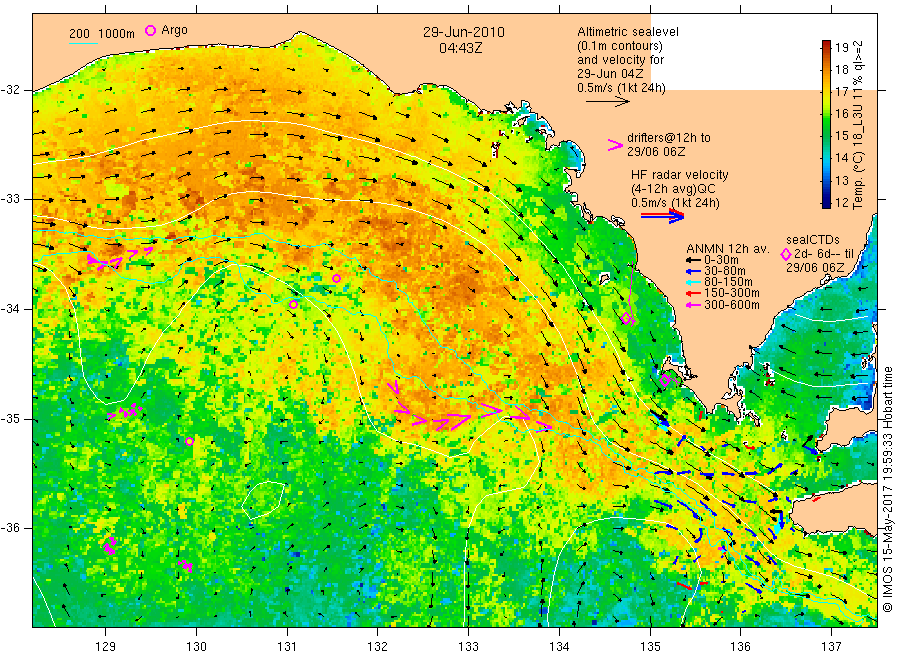Click the '(0.1m contours)' legend text
The height and width of the screenshot is (660, 900).
click(x=620, y=46)
